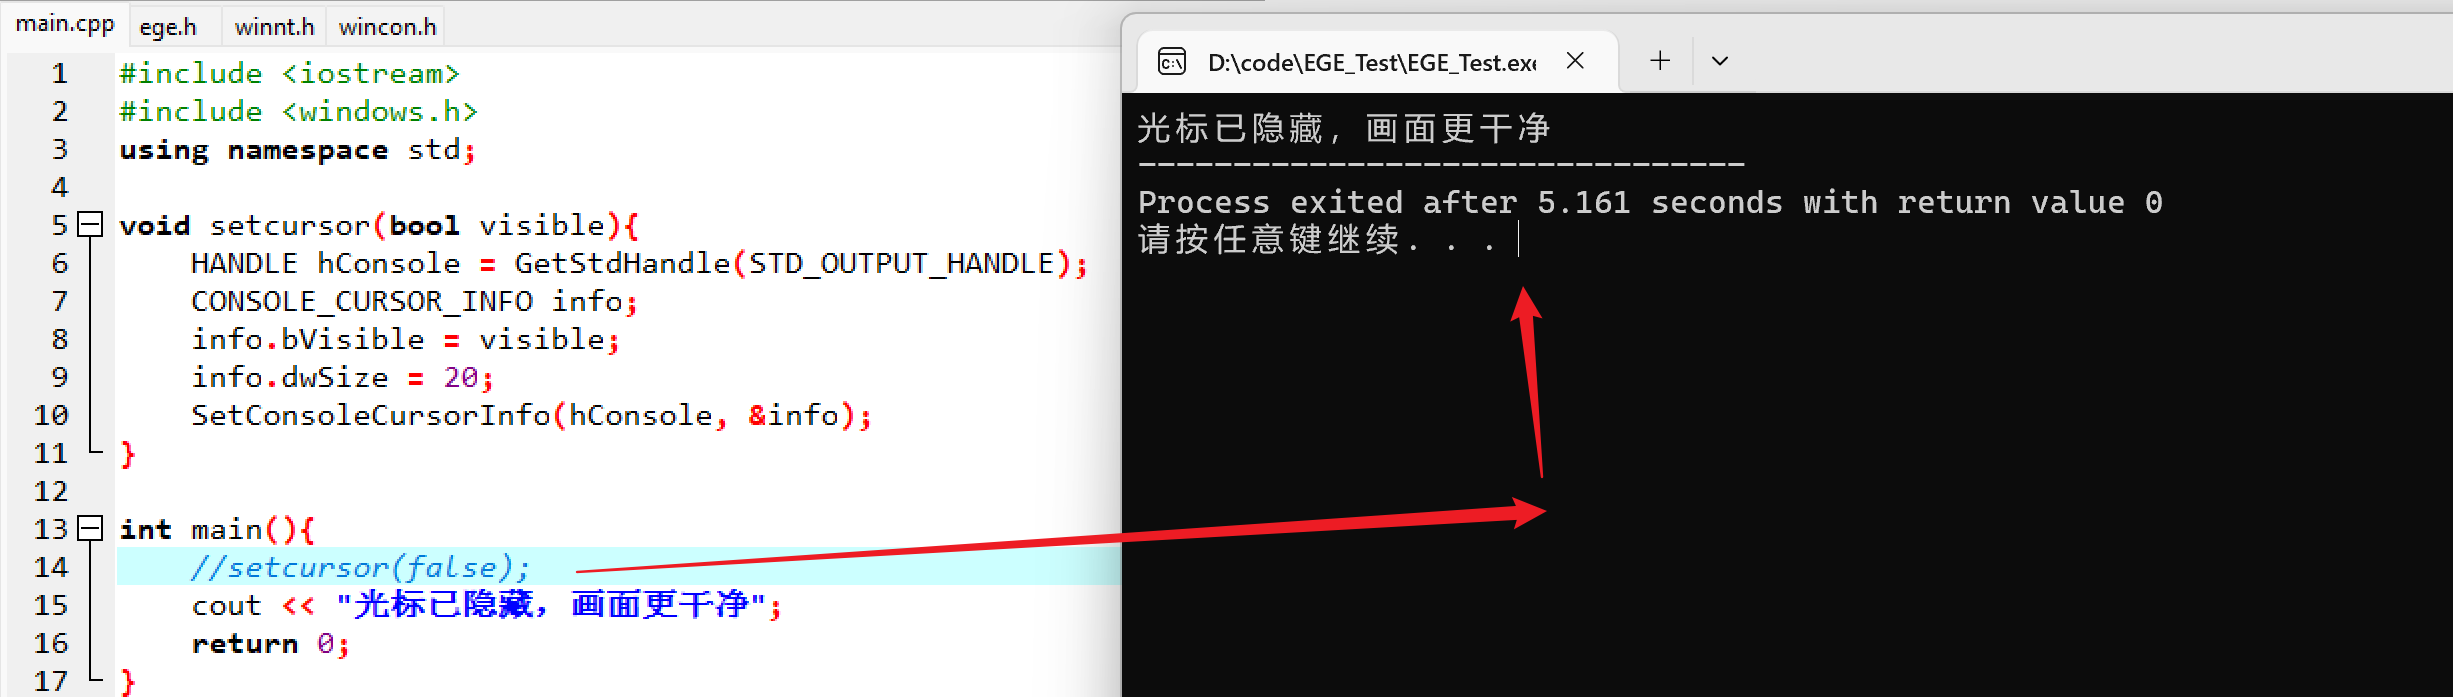
Task: Close the EGE_Test.exe terminal tab
Action: click(x=1575, y=61)
